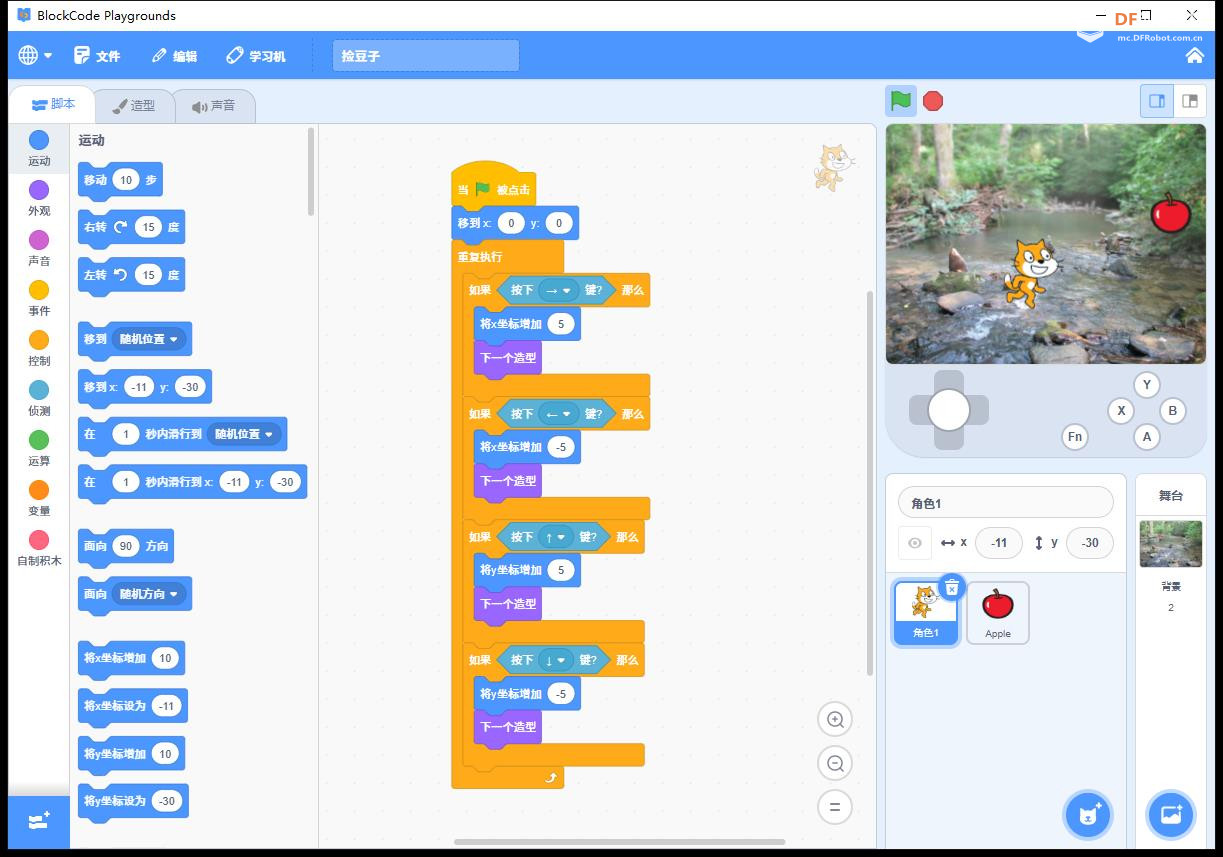This screenshot has height=857, width=1223.
Task: Click the 面向 90 方向 palette block
Action: (x=126, y=546)
